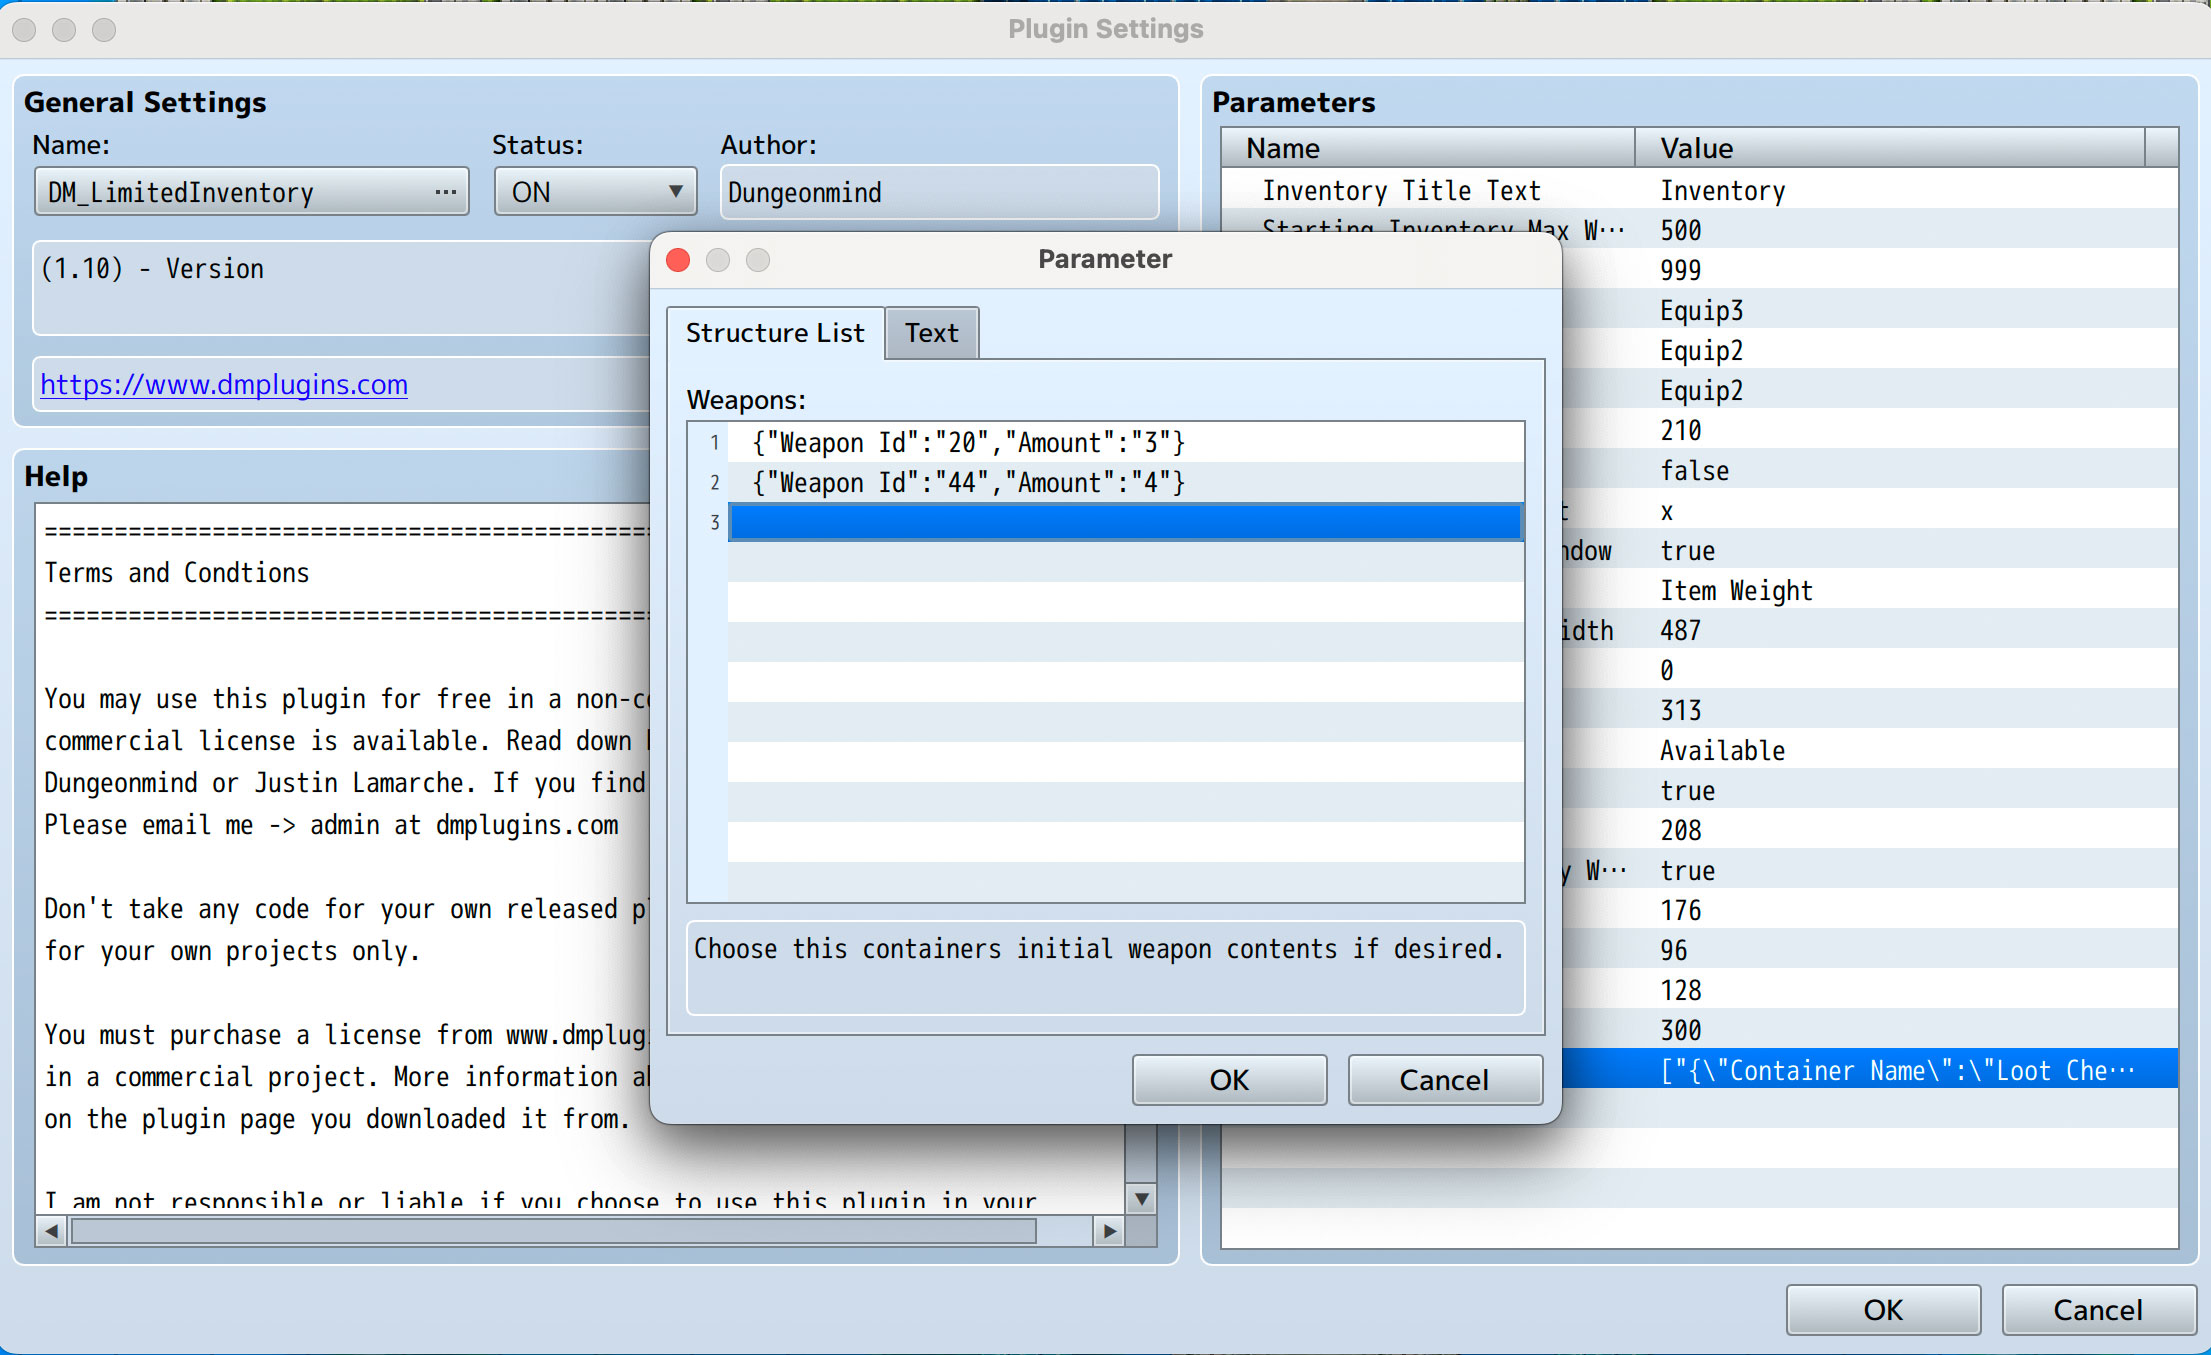The height and width of the screenshot is (1355, 2211).
Task: Select the parameter value x
Action: coord(1666,511)
